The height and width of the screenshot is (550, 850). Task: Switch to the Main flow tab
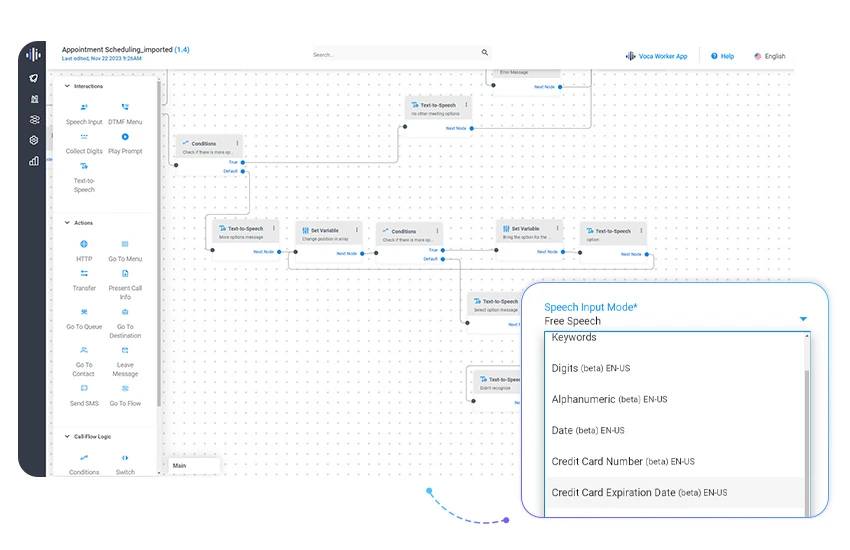point(180,465)
